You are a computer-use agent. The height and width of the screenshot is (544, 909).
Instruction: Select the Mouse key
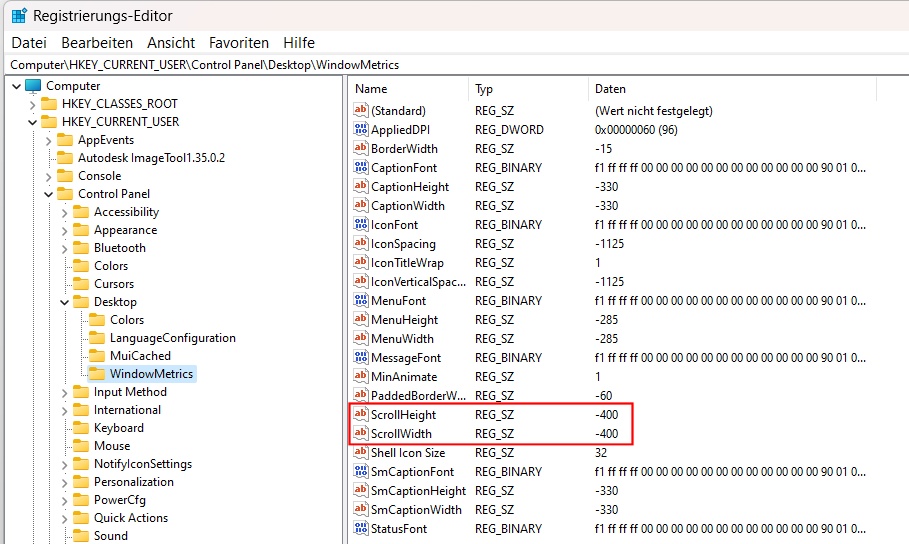click(x=112, y=446)
